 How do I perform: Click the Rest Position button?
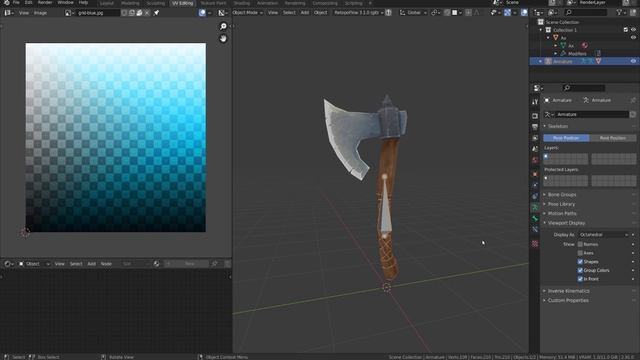613,138
